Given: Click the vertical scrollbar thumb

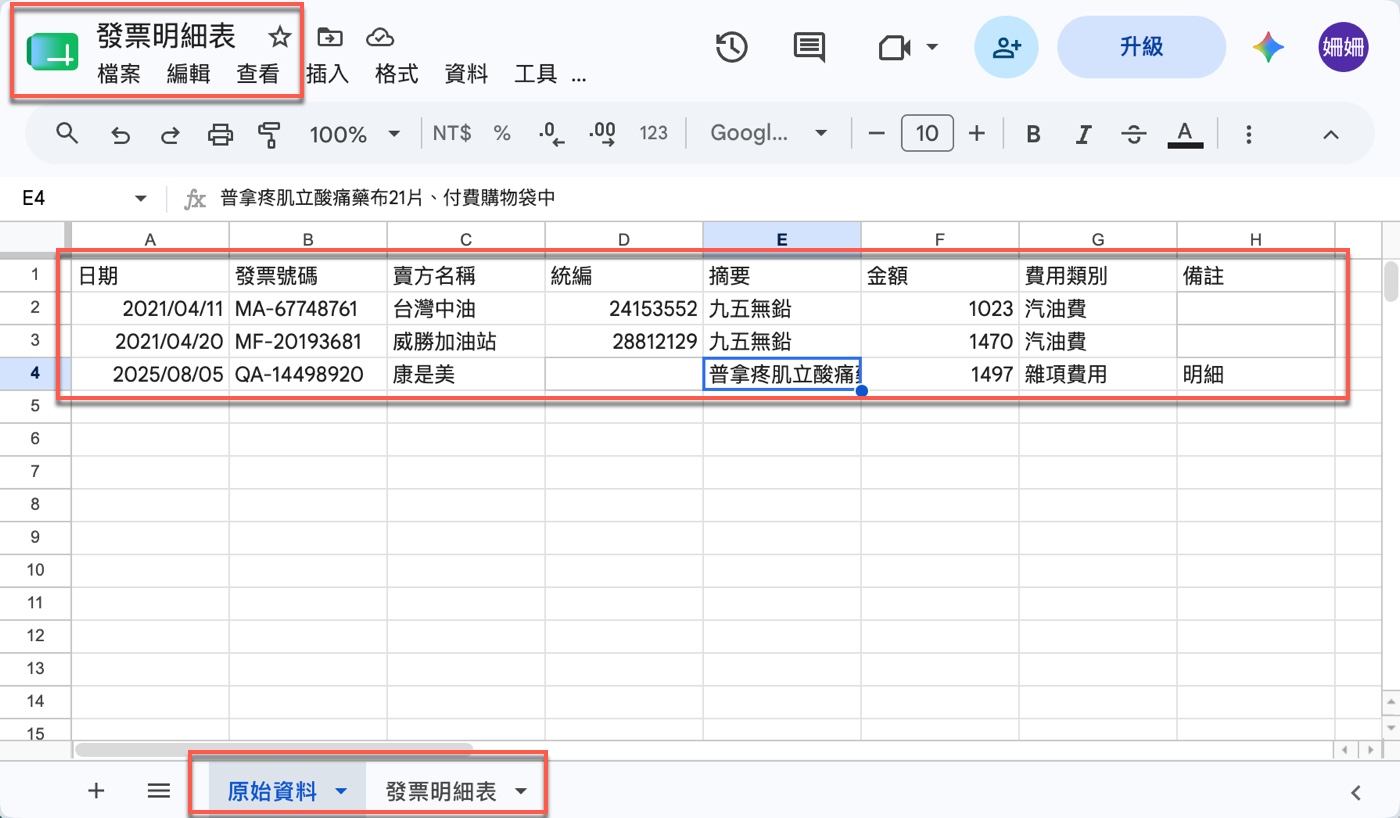Looking at the screenshot, I should click(1390, 281).
